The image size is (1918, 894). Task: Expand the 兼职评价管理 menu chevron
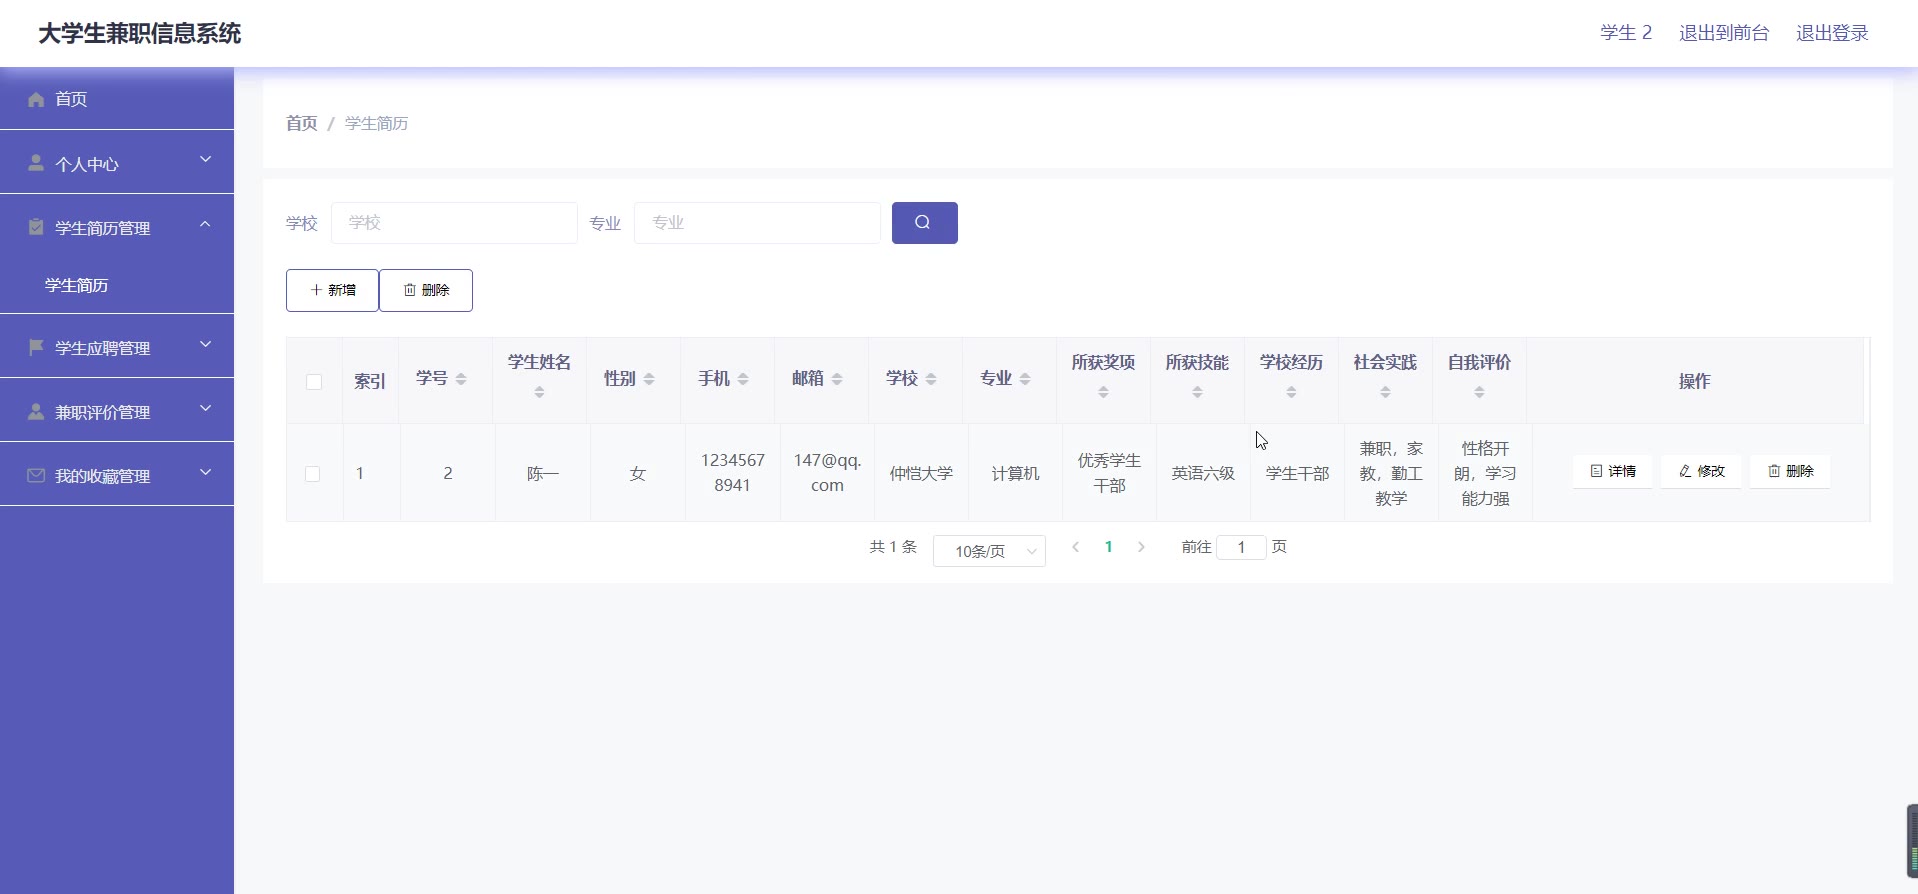(205, 408)
